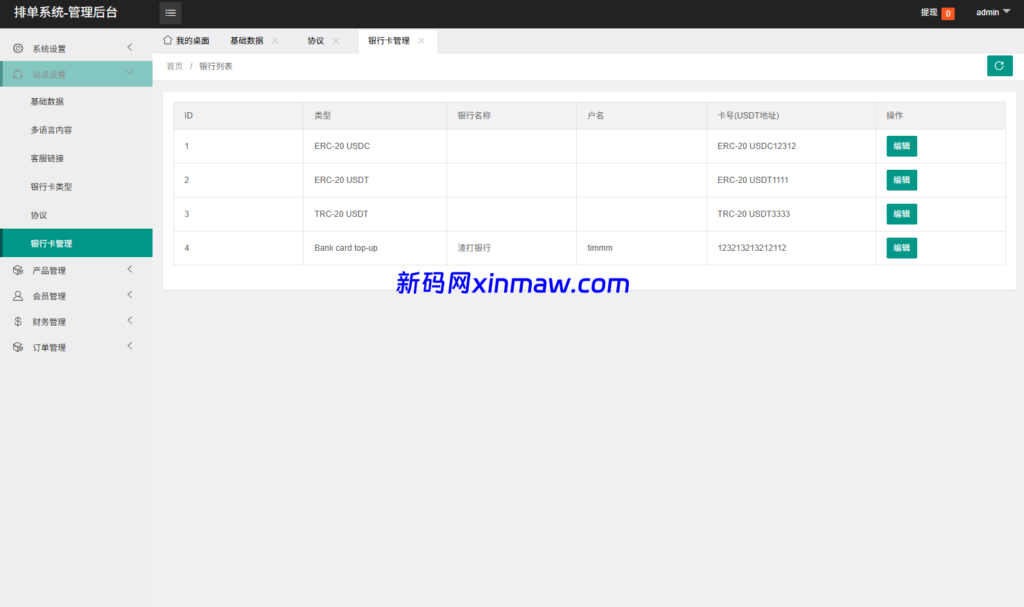Screen dimensions: 1024x607
Task: Switch to the 基础数据 tab
Action: coord(248,40)
